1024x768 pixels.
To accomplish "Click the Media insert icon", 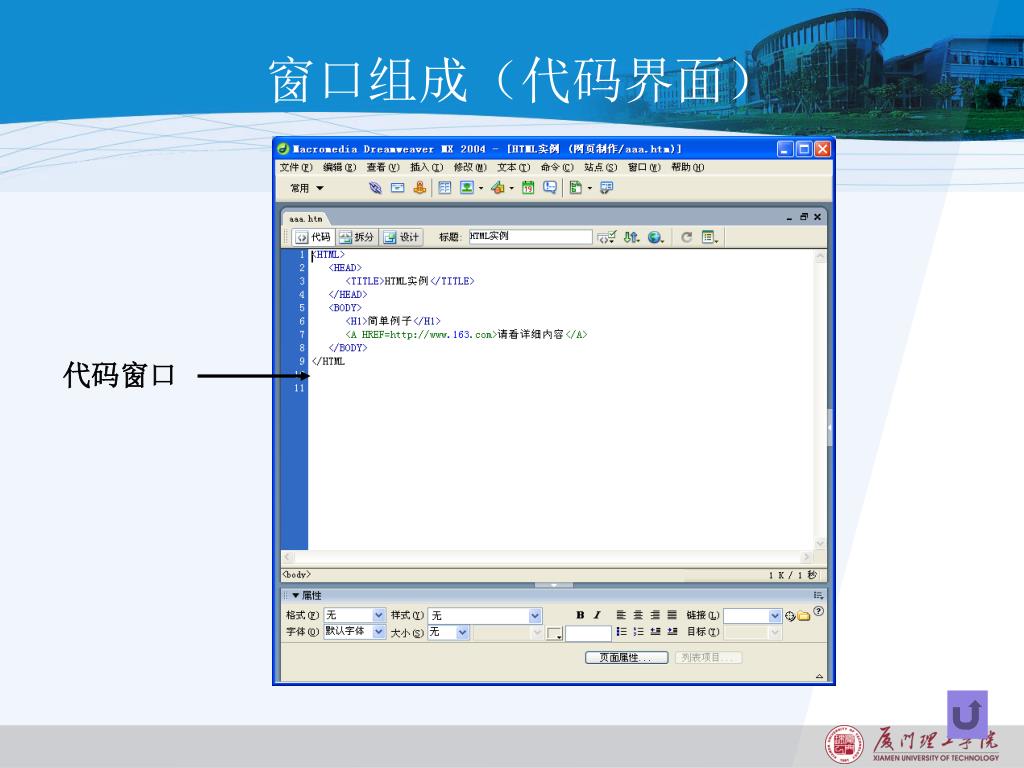I will pos(498,188).
